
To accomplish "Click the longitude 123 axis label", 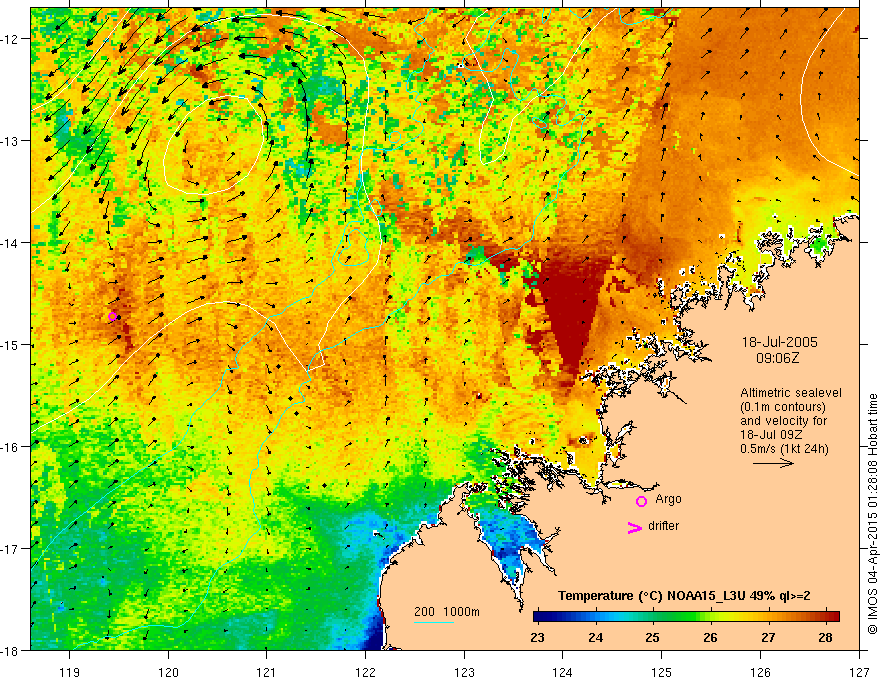I will coord(464,672).
